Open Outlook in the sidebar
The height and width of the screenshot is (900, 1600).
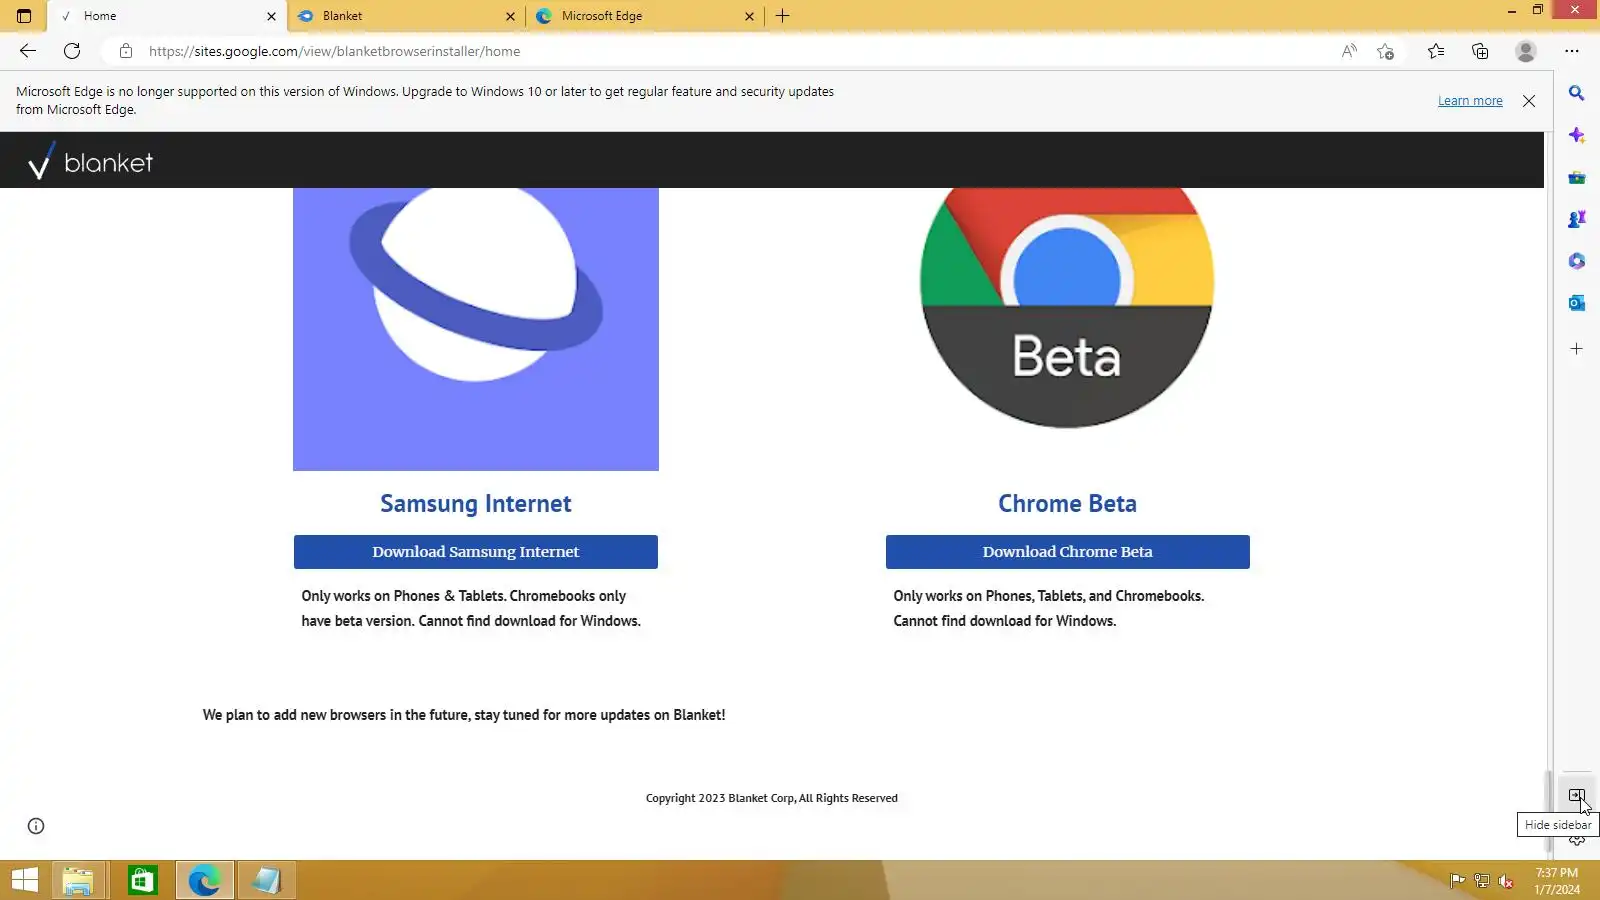tap(1577, 303)
